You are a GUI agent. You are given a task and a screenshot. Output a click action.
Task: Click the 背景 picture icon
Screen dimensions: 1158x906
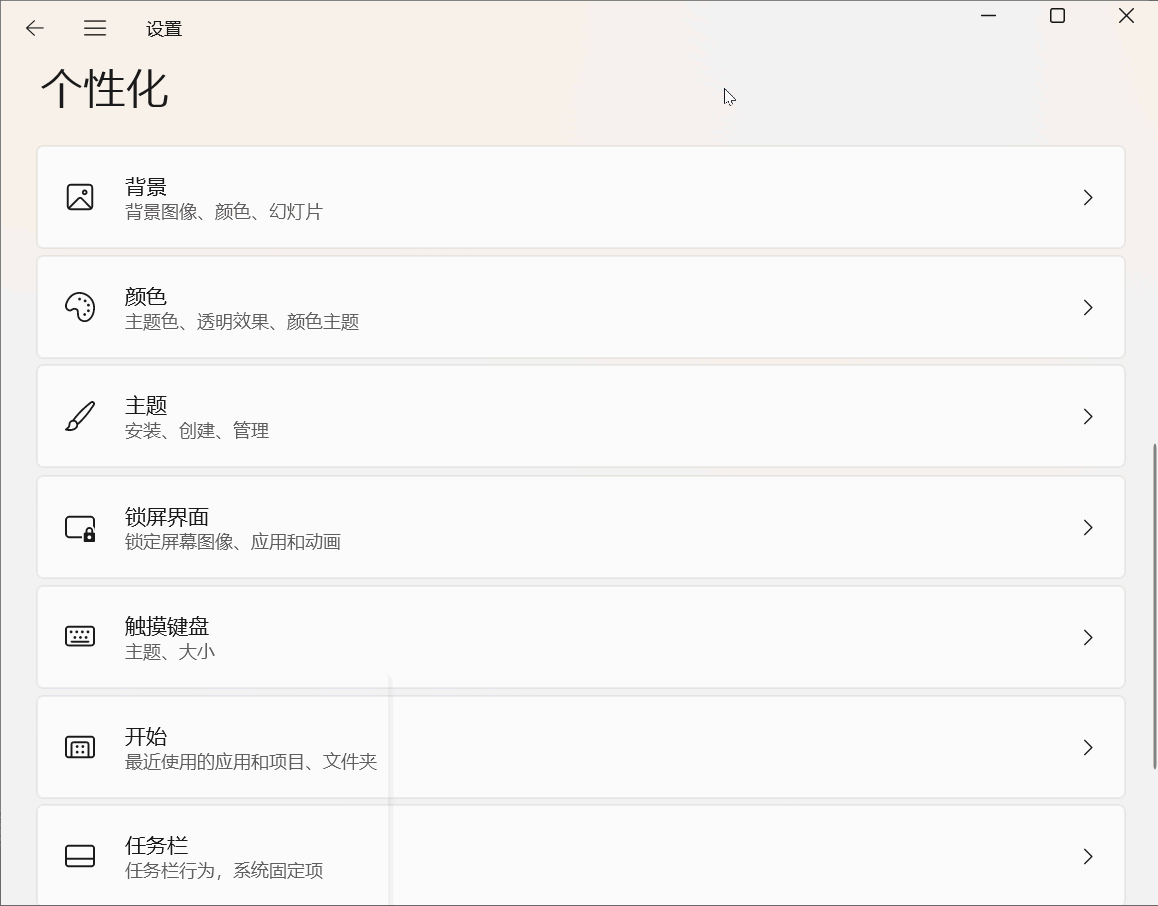(x=80, y=197)
